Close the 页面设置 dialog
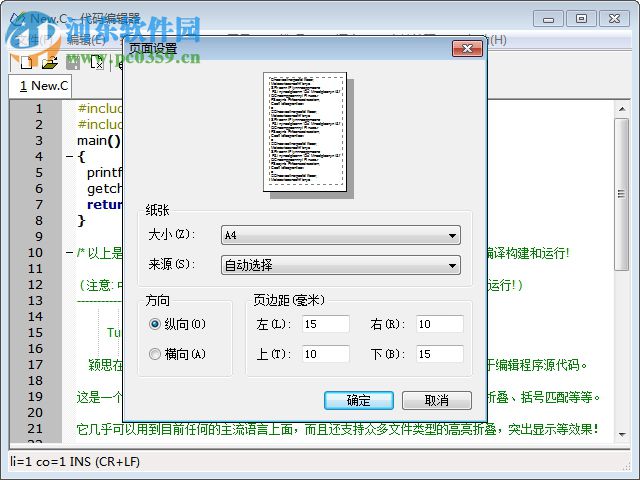Viewport: 640px width, 480px height. pyautogui.click(x=467, y=49)
